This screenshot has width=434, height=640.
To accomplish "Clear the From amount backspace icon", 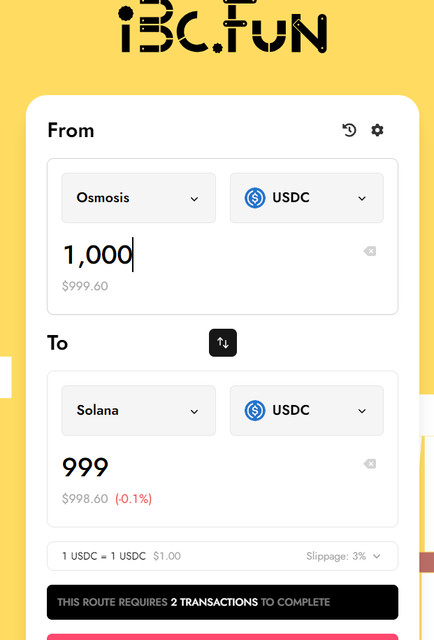I will click(370, 251).
